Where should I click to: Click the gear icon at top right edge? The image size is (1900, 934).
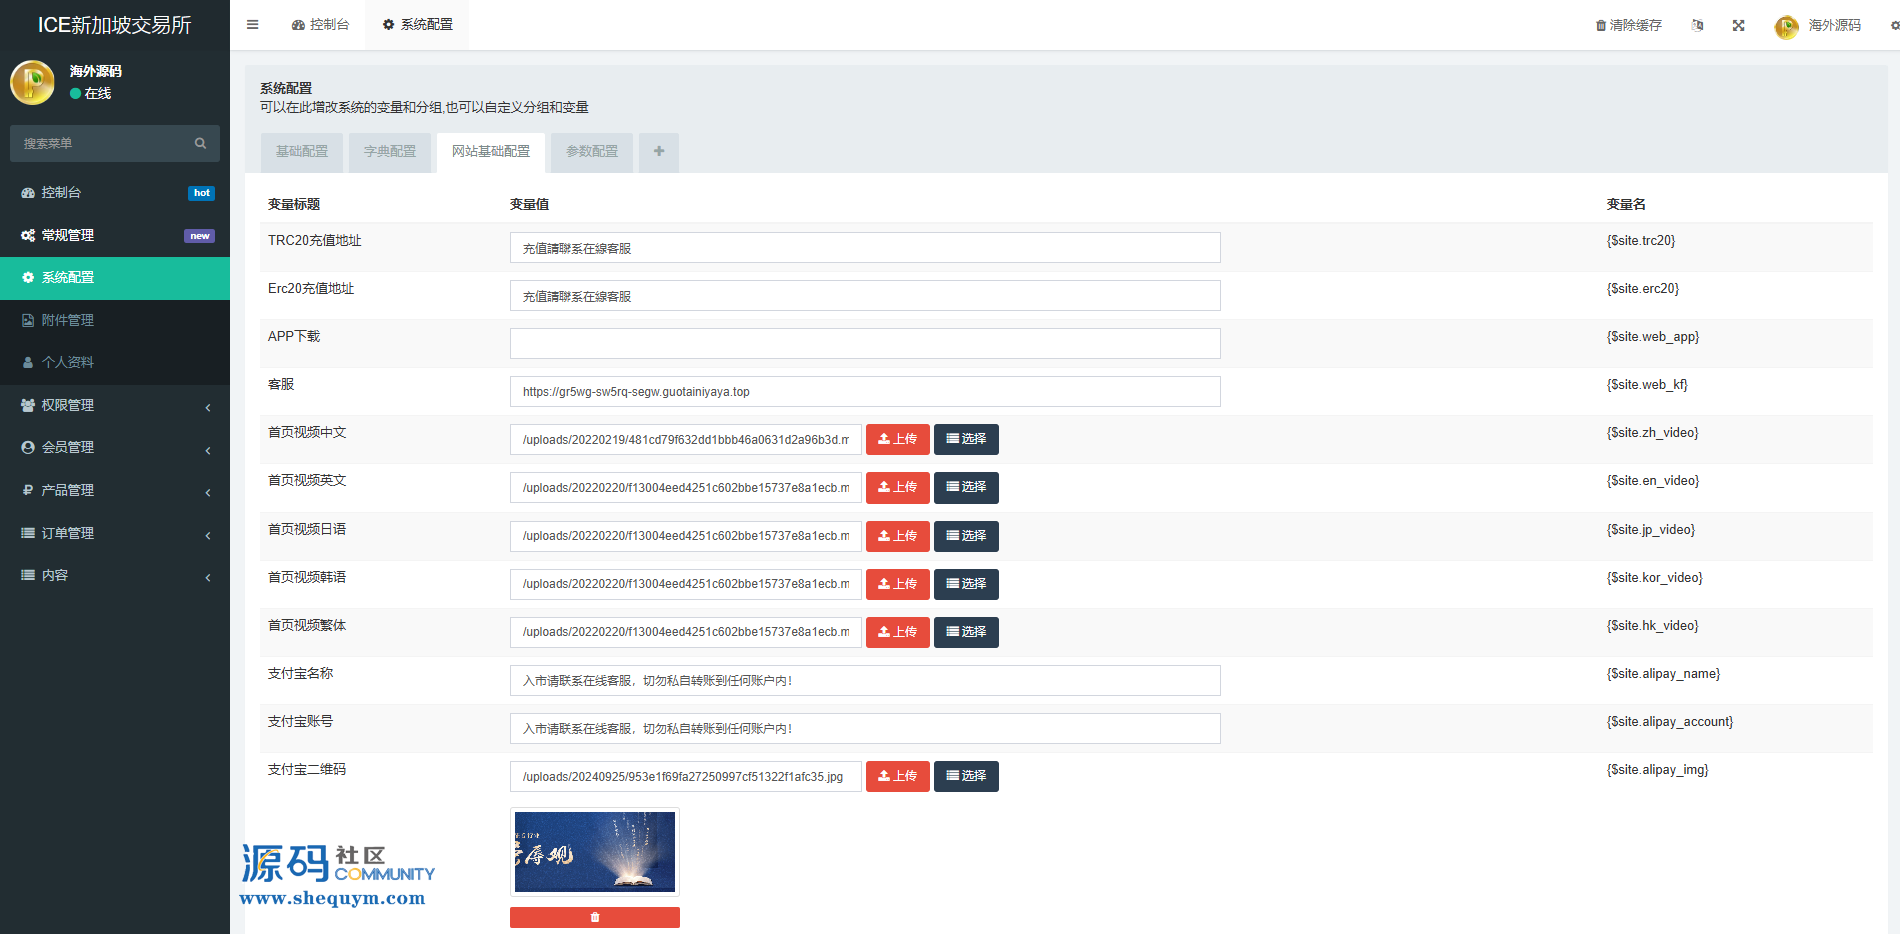(x=1894, y=25)
